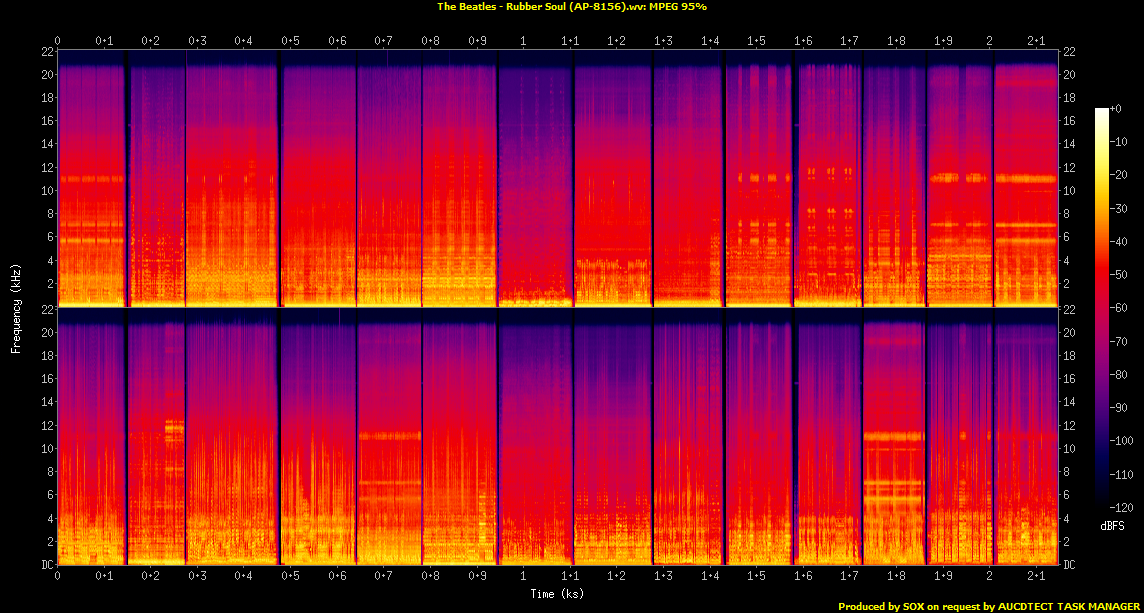Image resolution: width=1144 pixels, height=613 pixels.
Task: Click the '+0' value on the dBFS scale
Action: coord(1115,109)
